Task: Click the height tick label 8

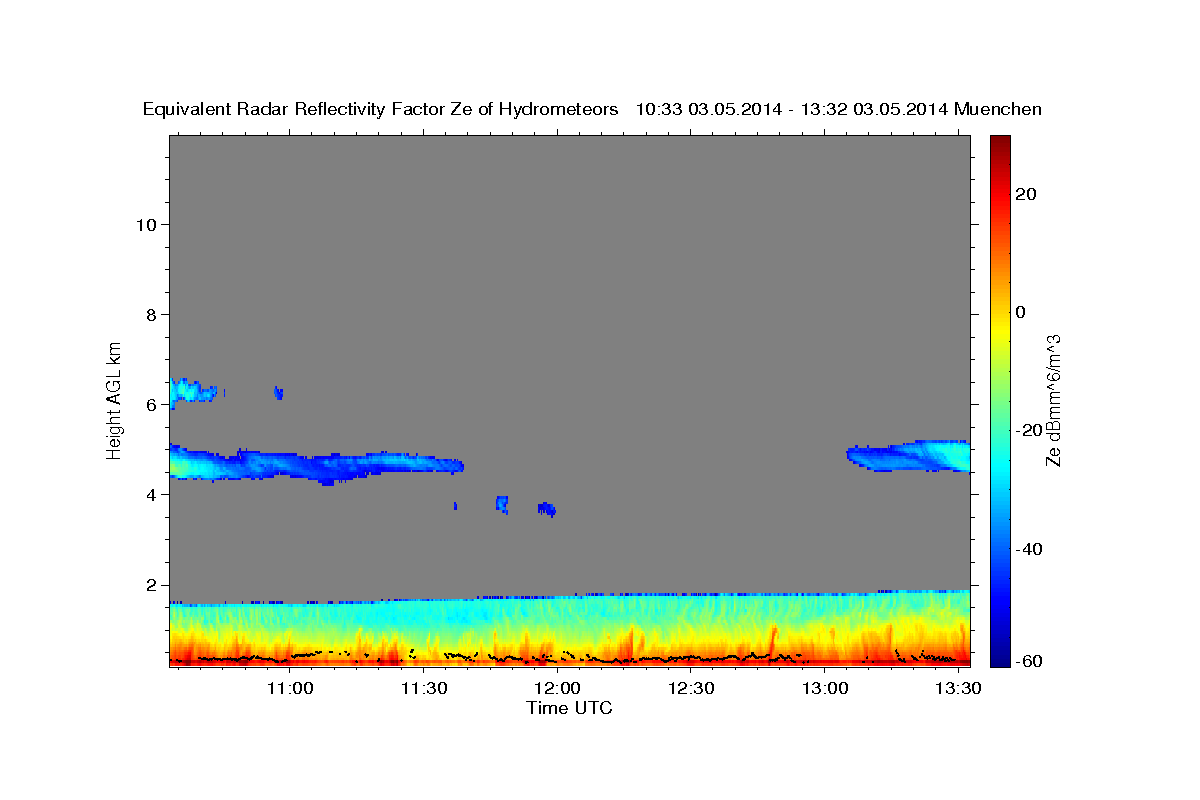Action: click(152, 314)
